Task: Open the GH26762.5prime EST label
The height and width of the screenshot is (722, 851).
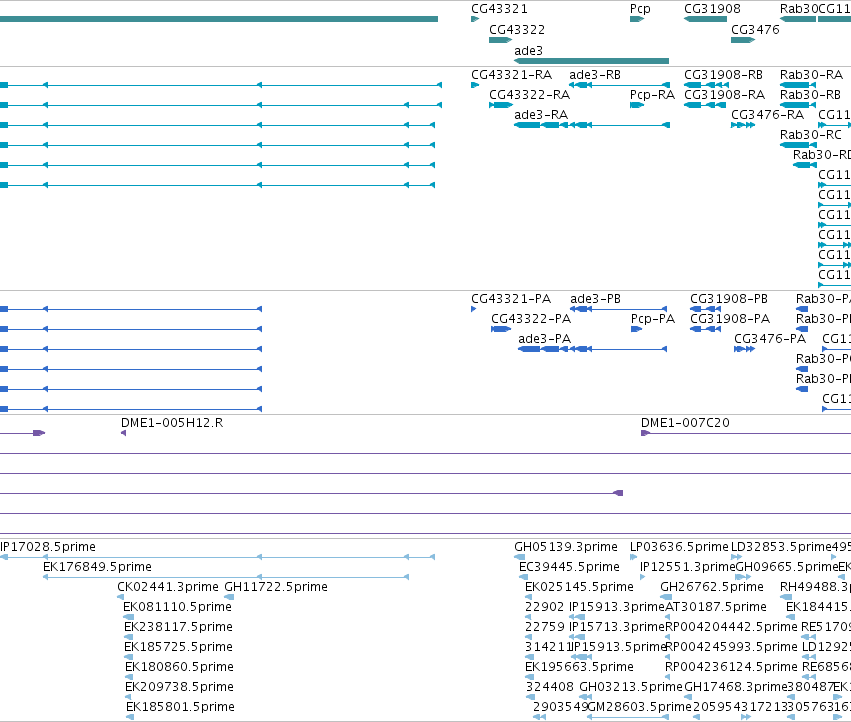Action: click(x=712, y=587)
